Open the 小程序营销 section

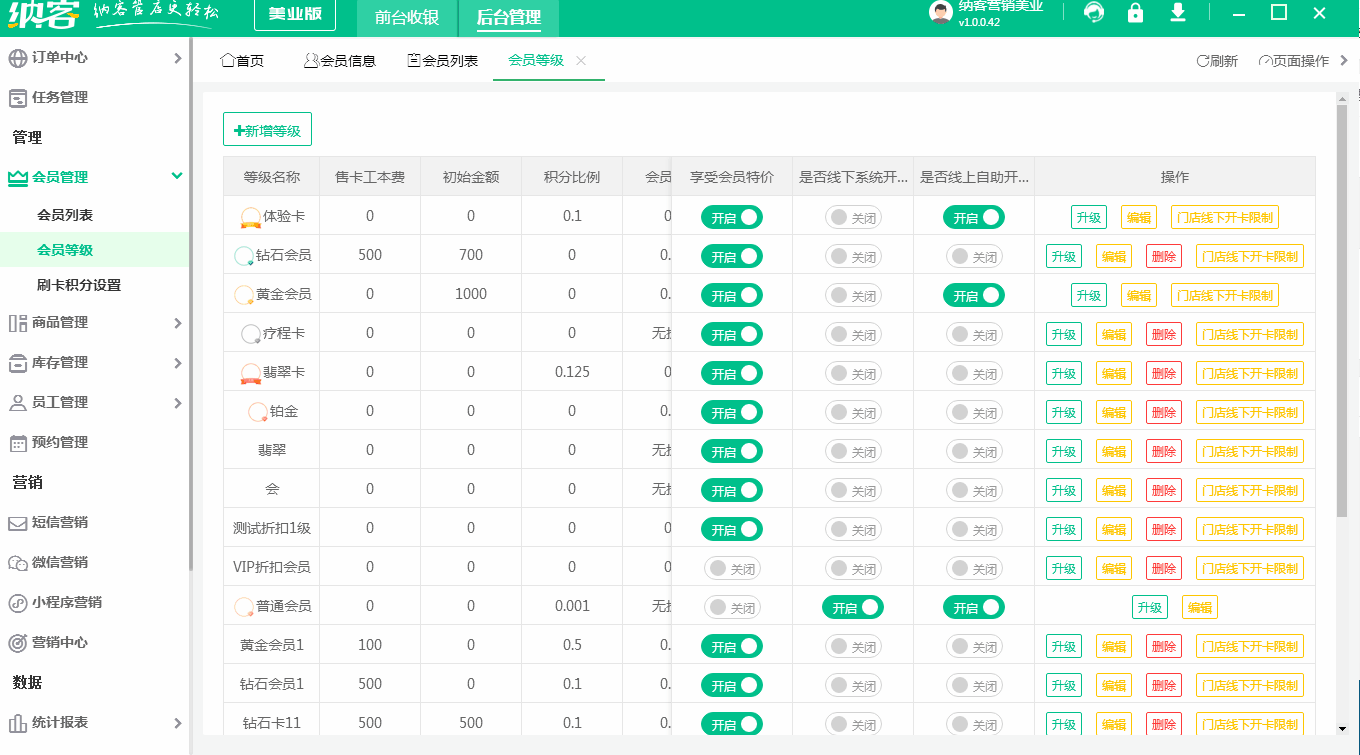62,601
